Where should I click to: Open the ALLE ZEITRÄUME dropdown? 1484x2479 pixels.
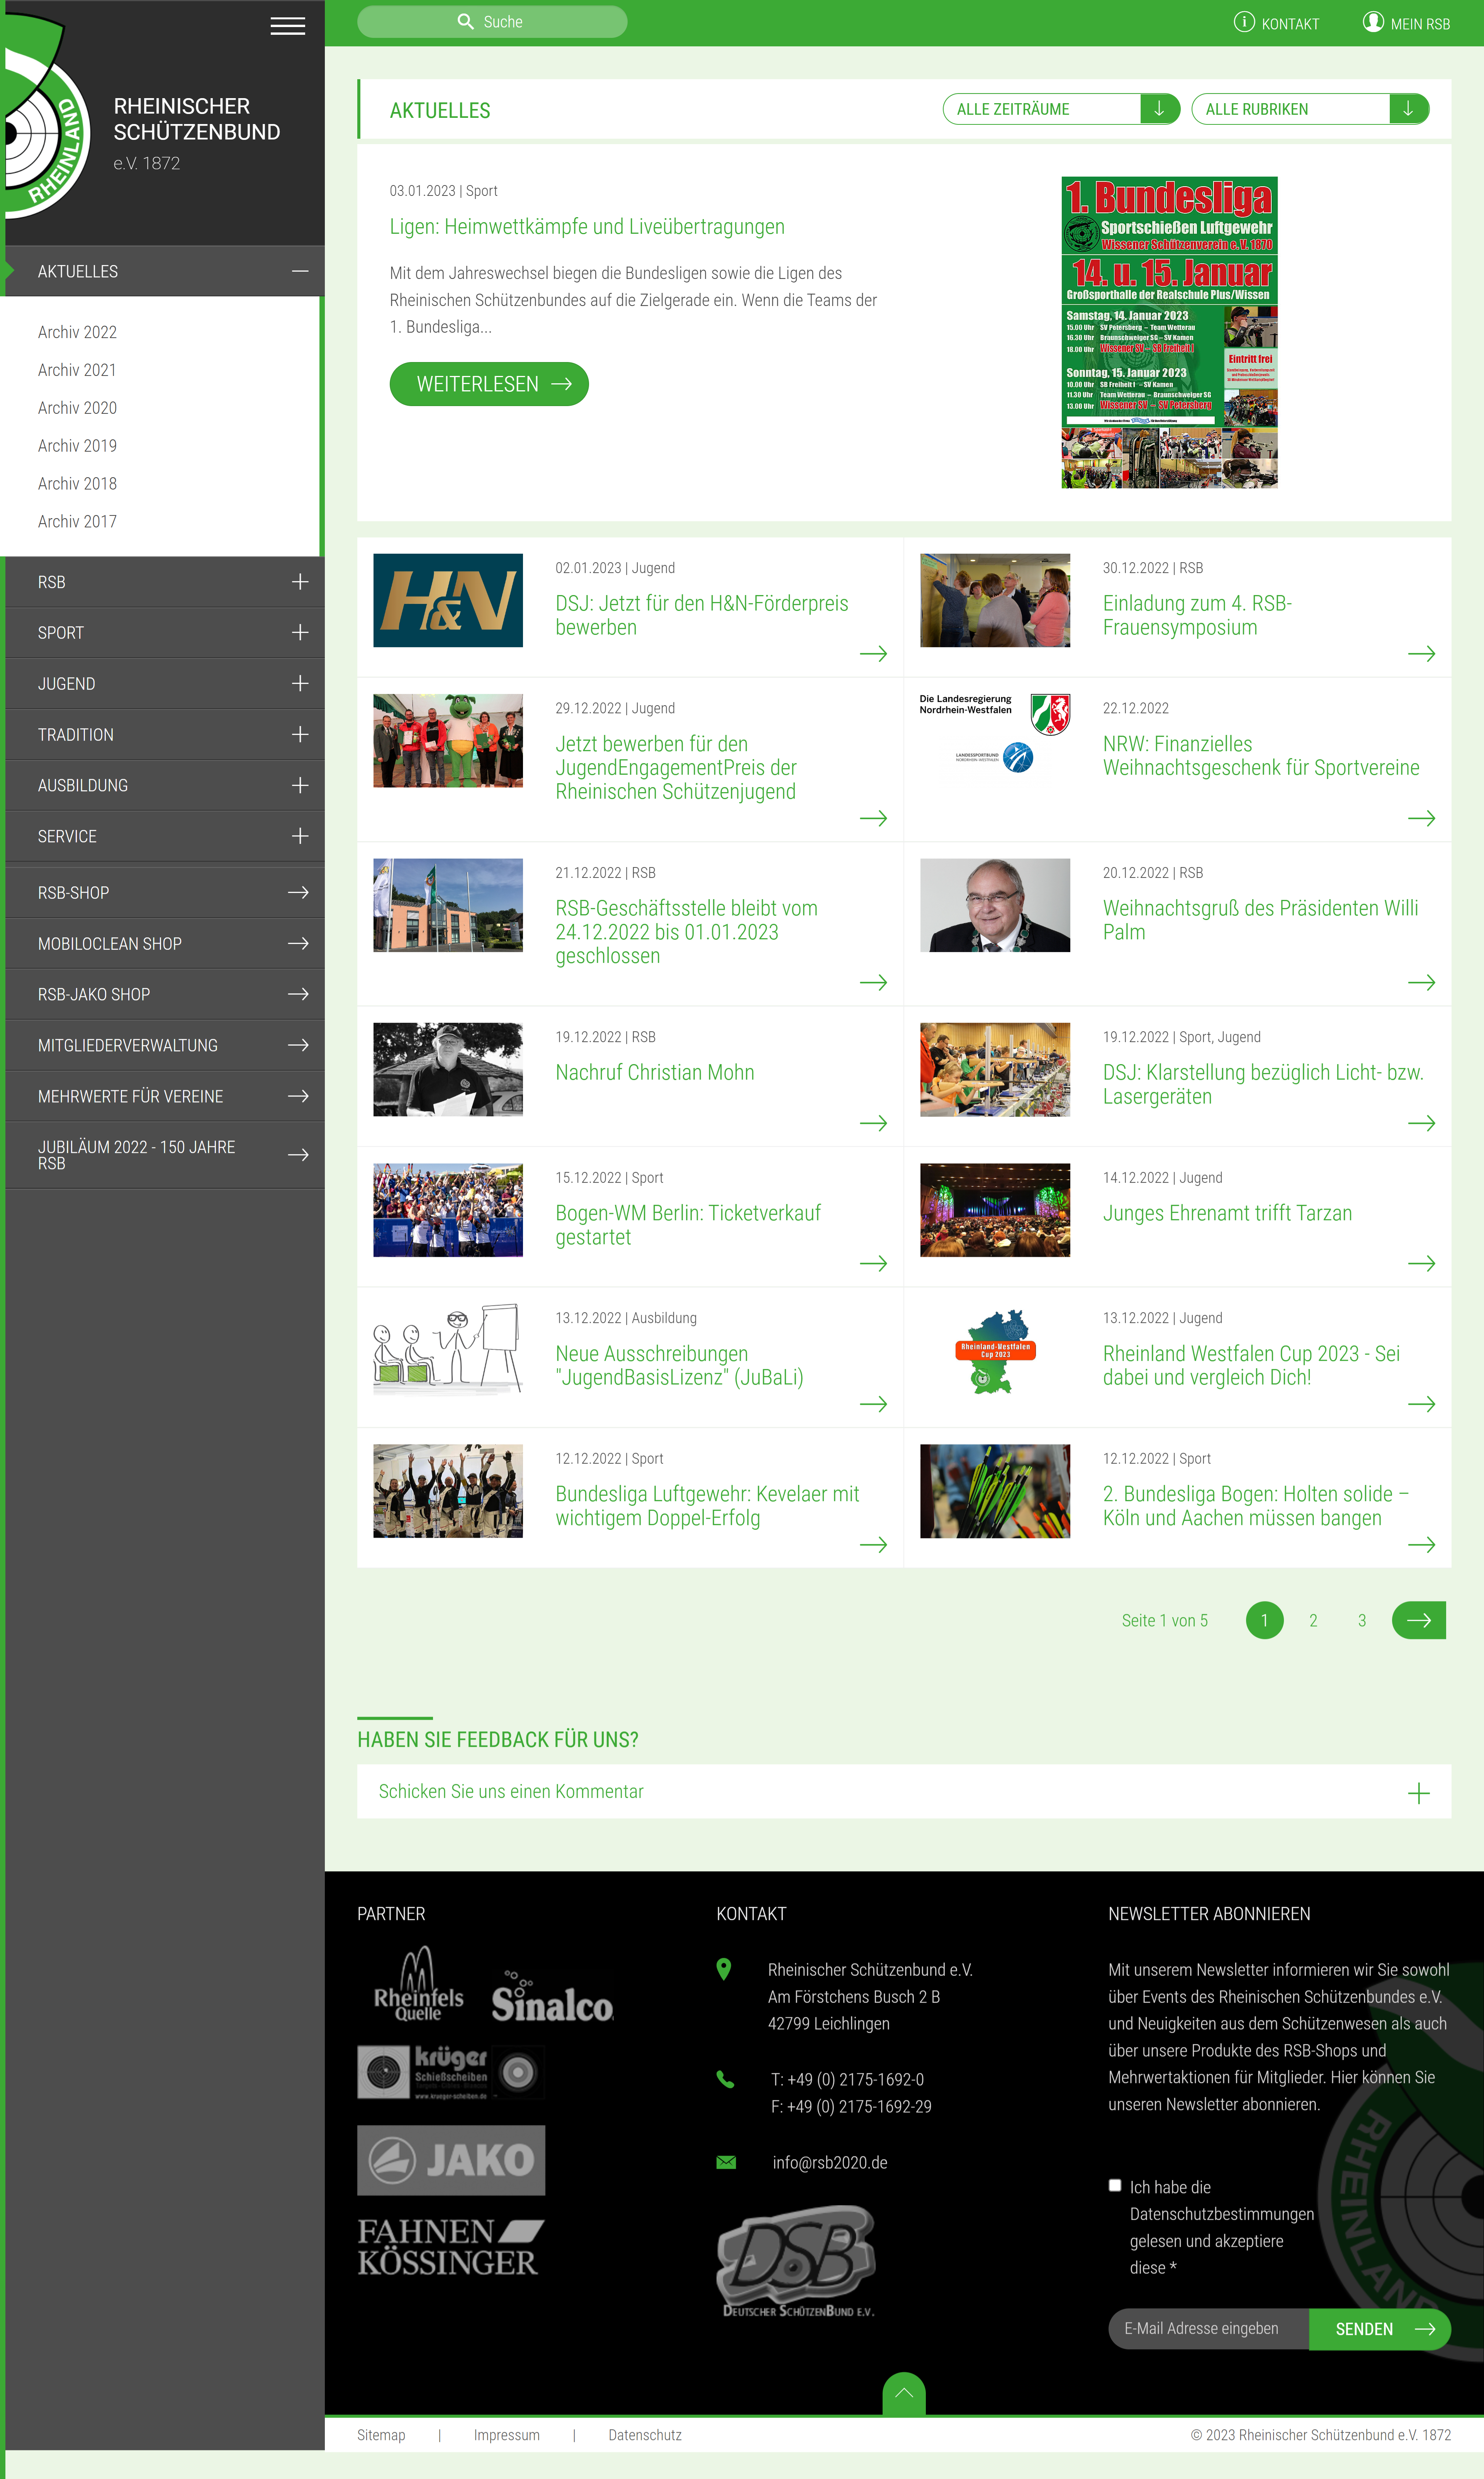pos(1061,109)
